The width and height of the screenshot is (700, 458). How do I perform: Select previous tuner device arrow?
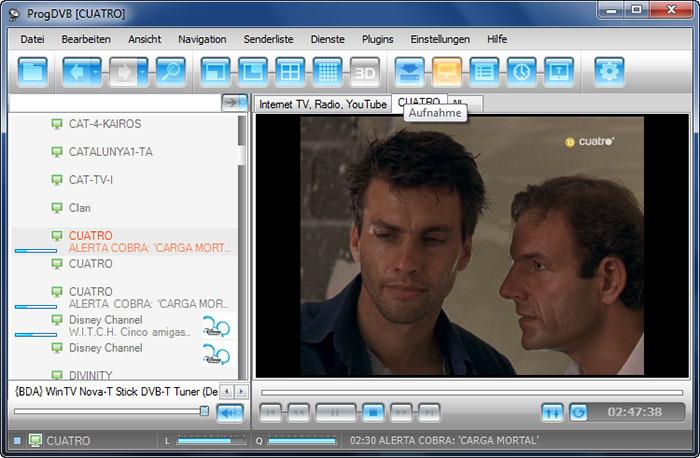[227, 391]
